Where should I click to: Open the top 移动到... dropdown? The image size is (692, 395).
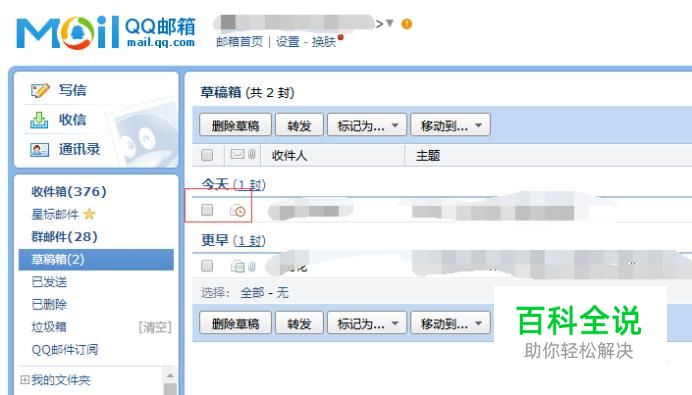[x=450, y=125]
